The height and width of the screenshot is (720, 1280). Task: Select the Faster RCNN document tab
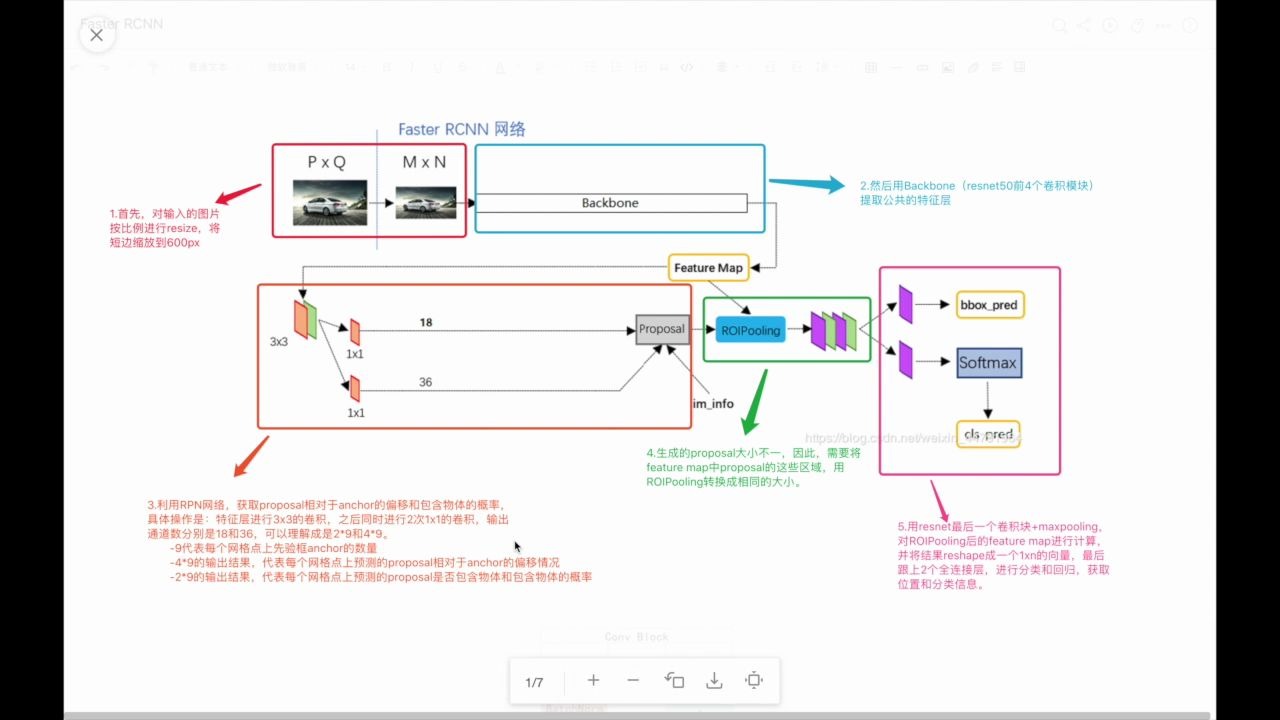point(120,24)
